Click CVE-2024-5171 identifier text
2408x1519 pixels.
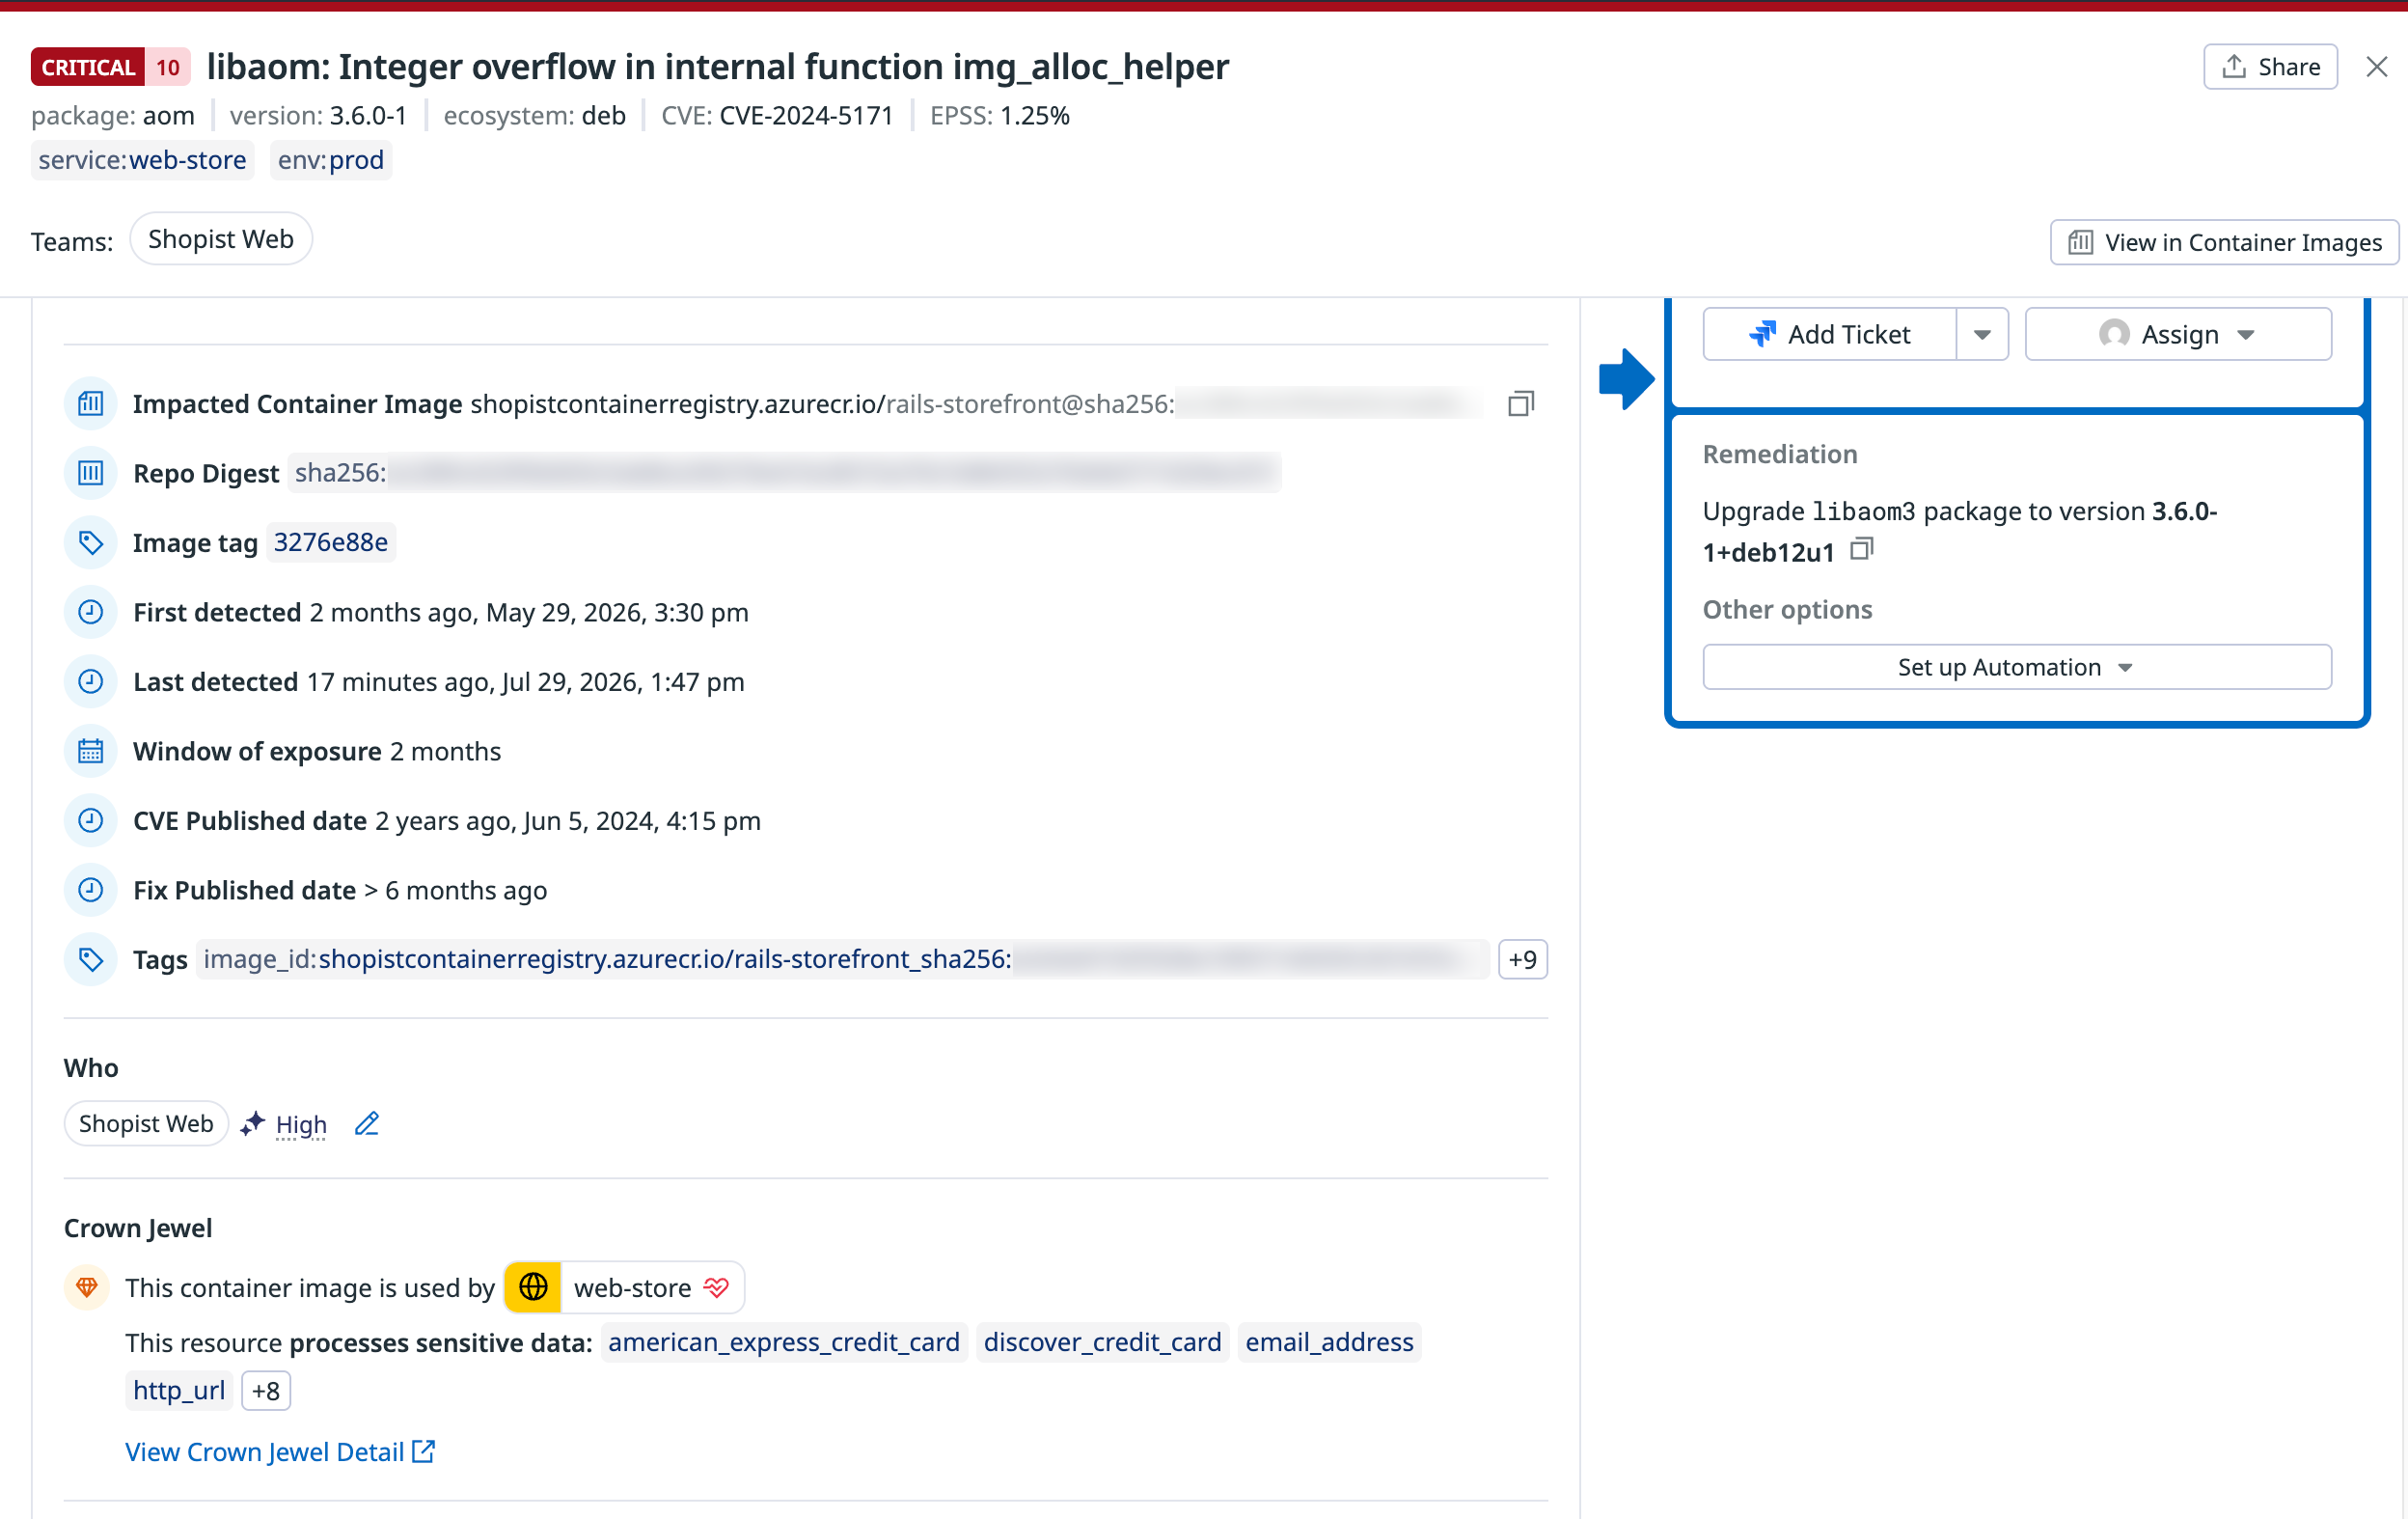tap(806, 116)
